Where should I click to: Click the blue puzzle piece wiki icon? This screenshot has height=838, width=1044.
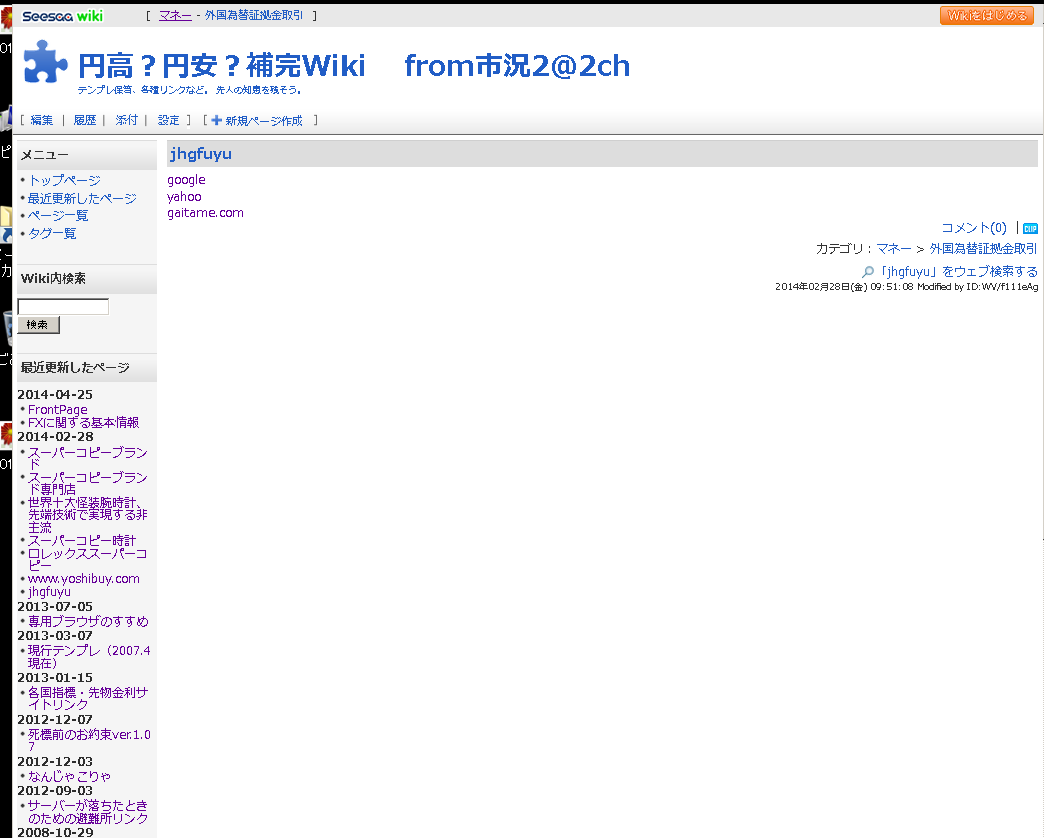(x=45, y=62)
